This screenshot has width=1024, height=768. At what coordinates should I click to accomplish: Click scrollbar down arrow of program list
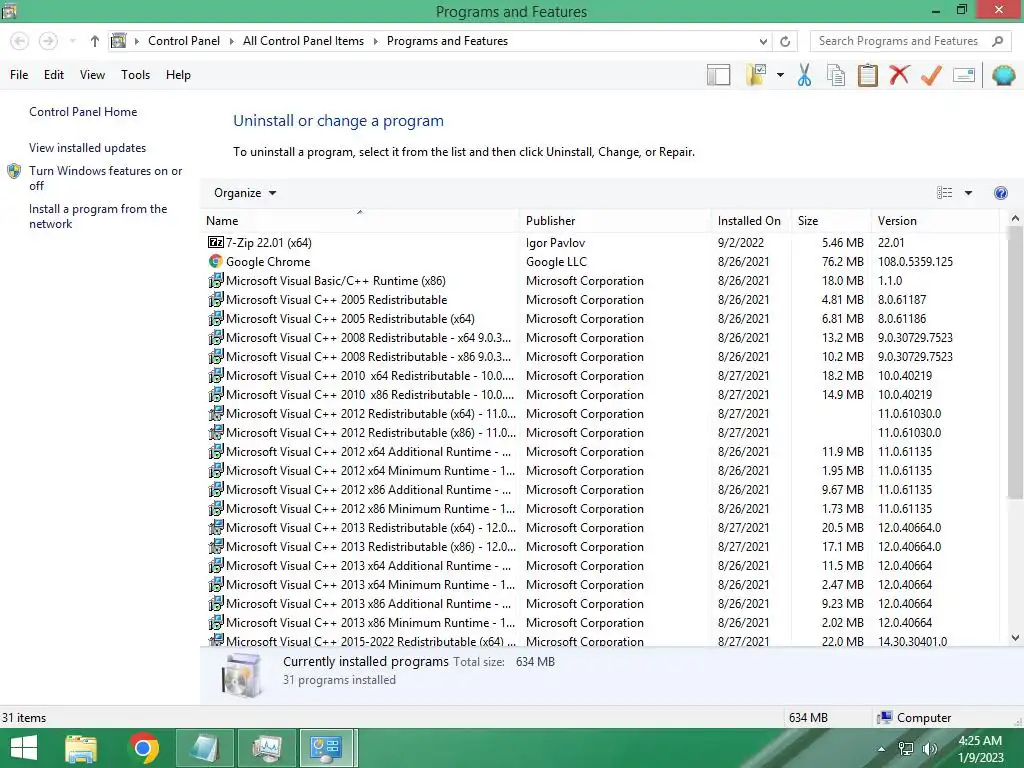[1015, 637]
